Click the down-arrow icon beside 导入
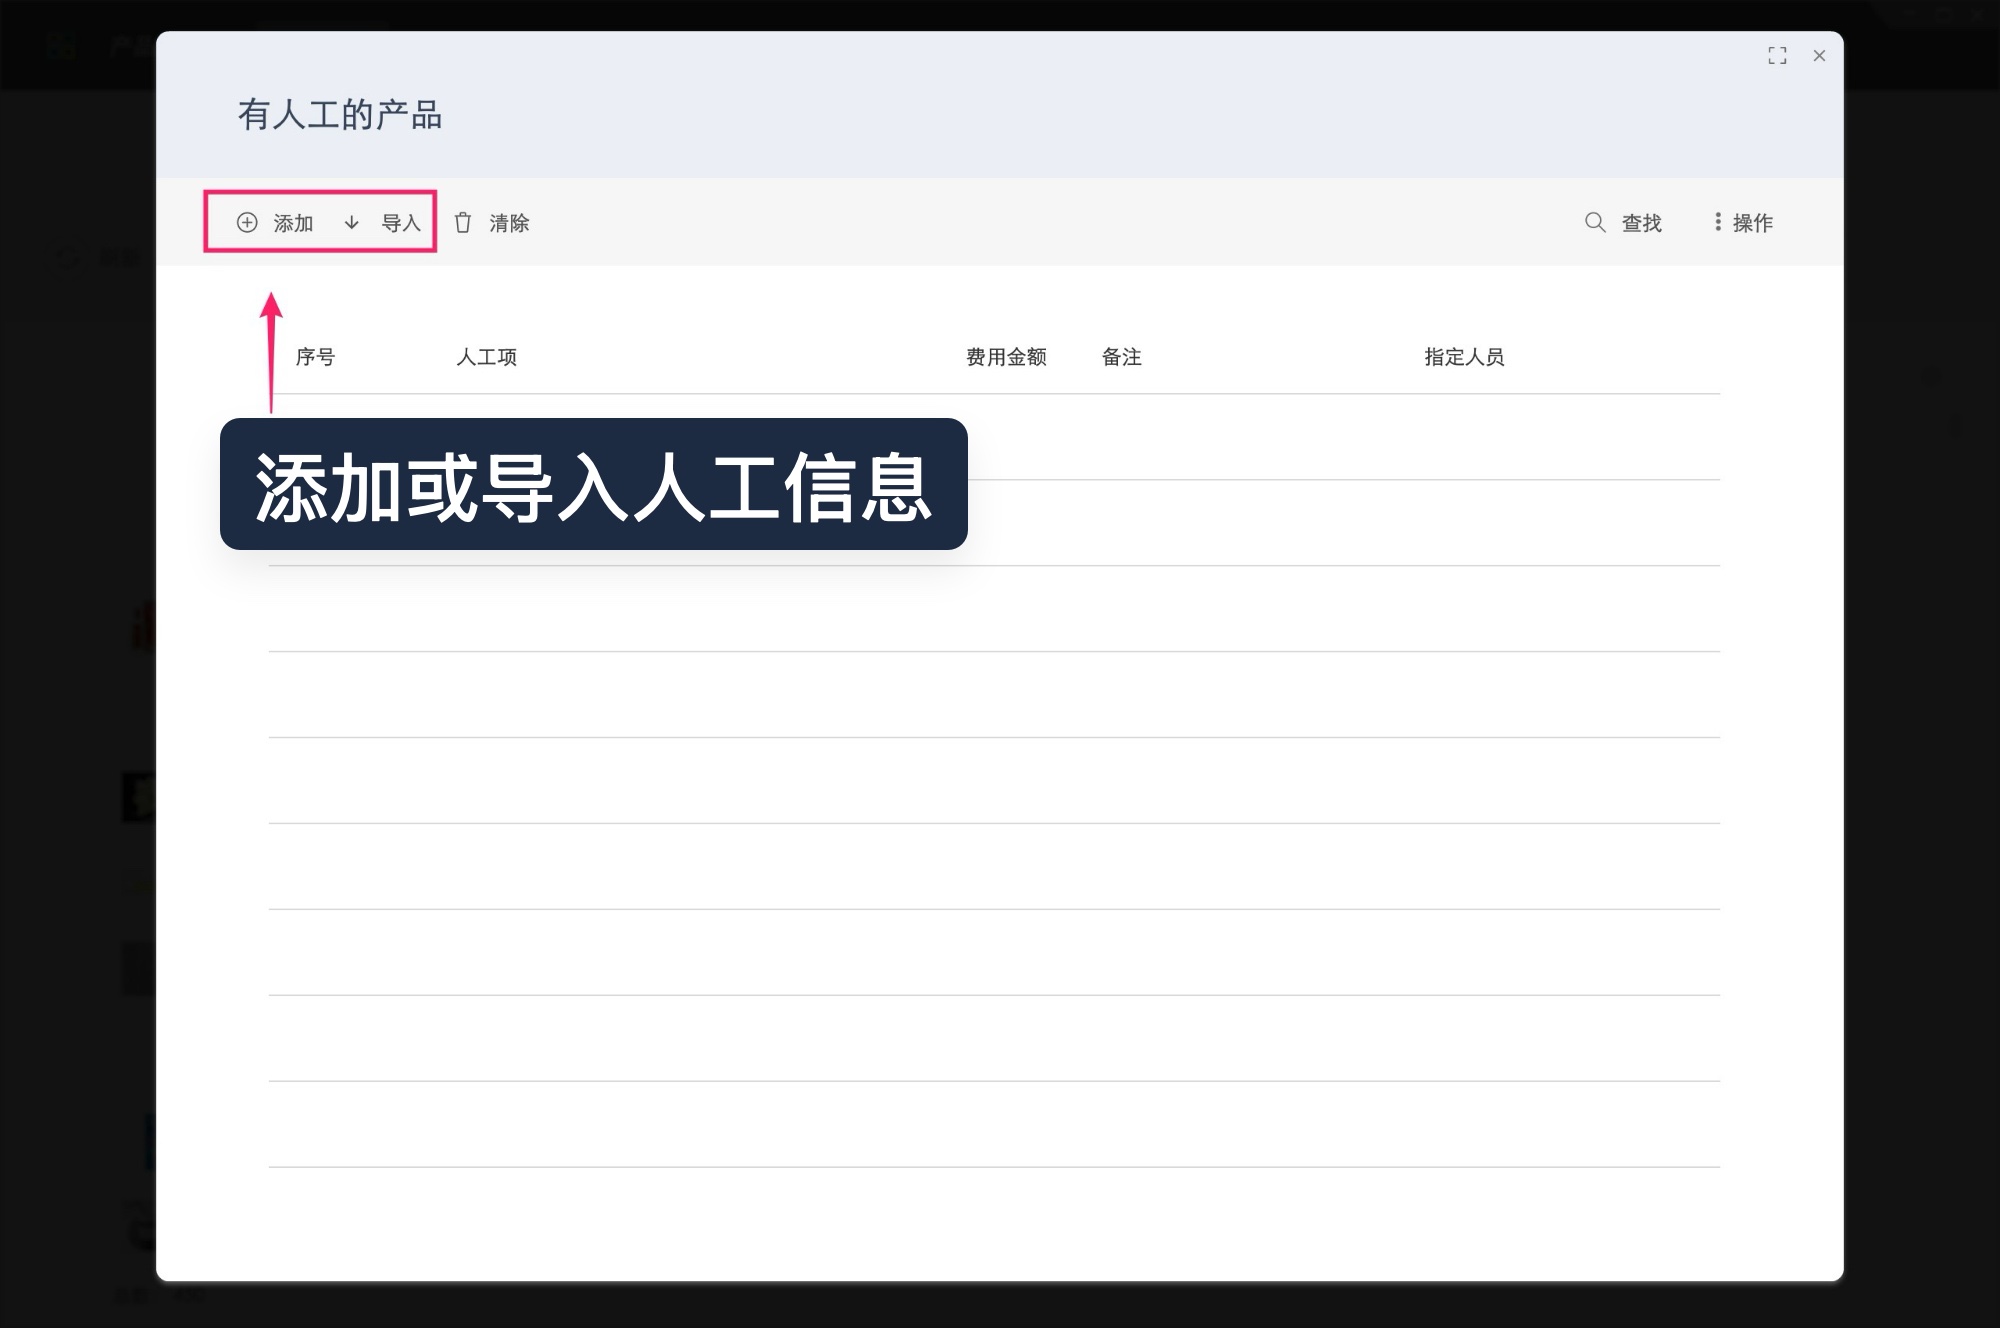 (351, 223)
